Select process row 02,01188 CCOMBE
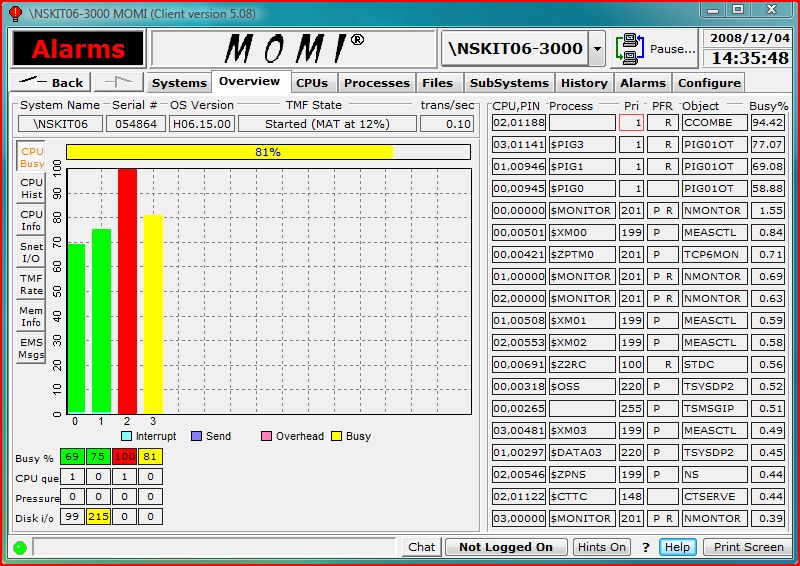Viewport: 800px width, 566px height. [638, 122]
